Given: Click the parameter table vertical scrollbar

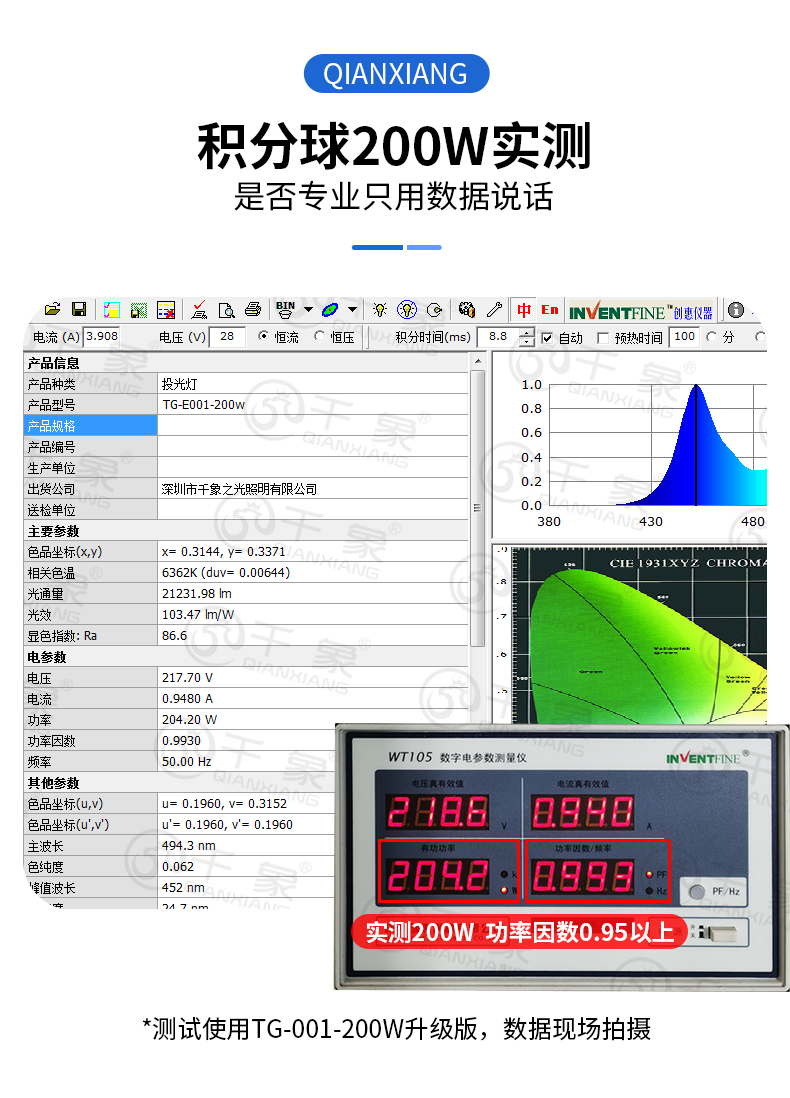Looking at the screenshot, I should click(478, 500).
